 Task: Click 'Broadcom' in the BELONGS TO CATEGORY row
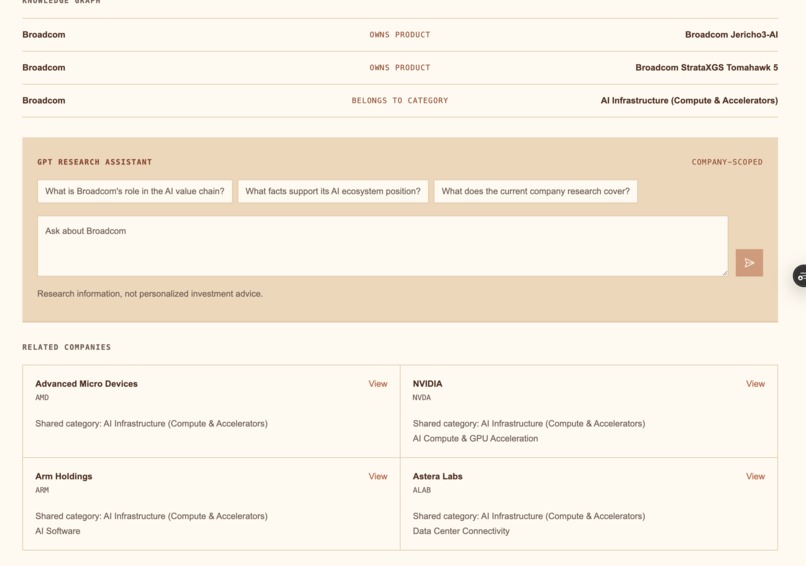tap(44, 100)
